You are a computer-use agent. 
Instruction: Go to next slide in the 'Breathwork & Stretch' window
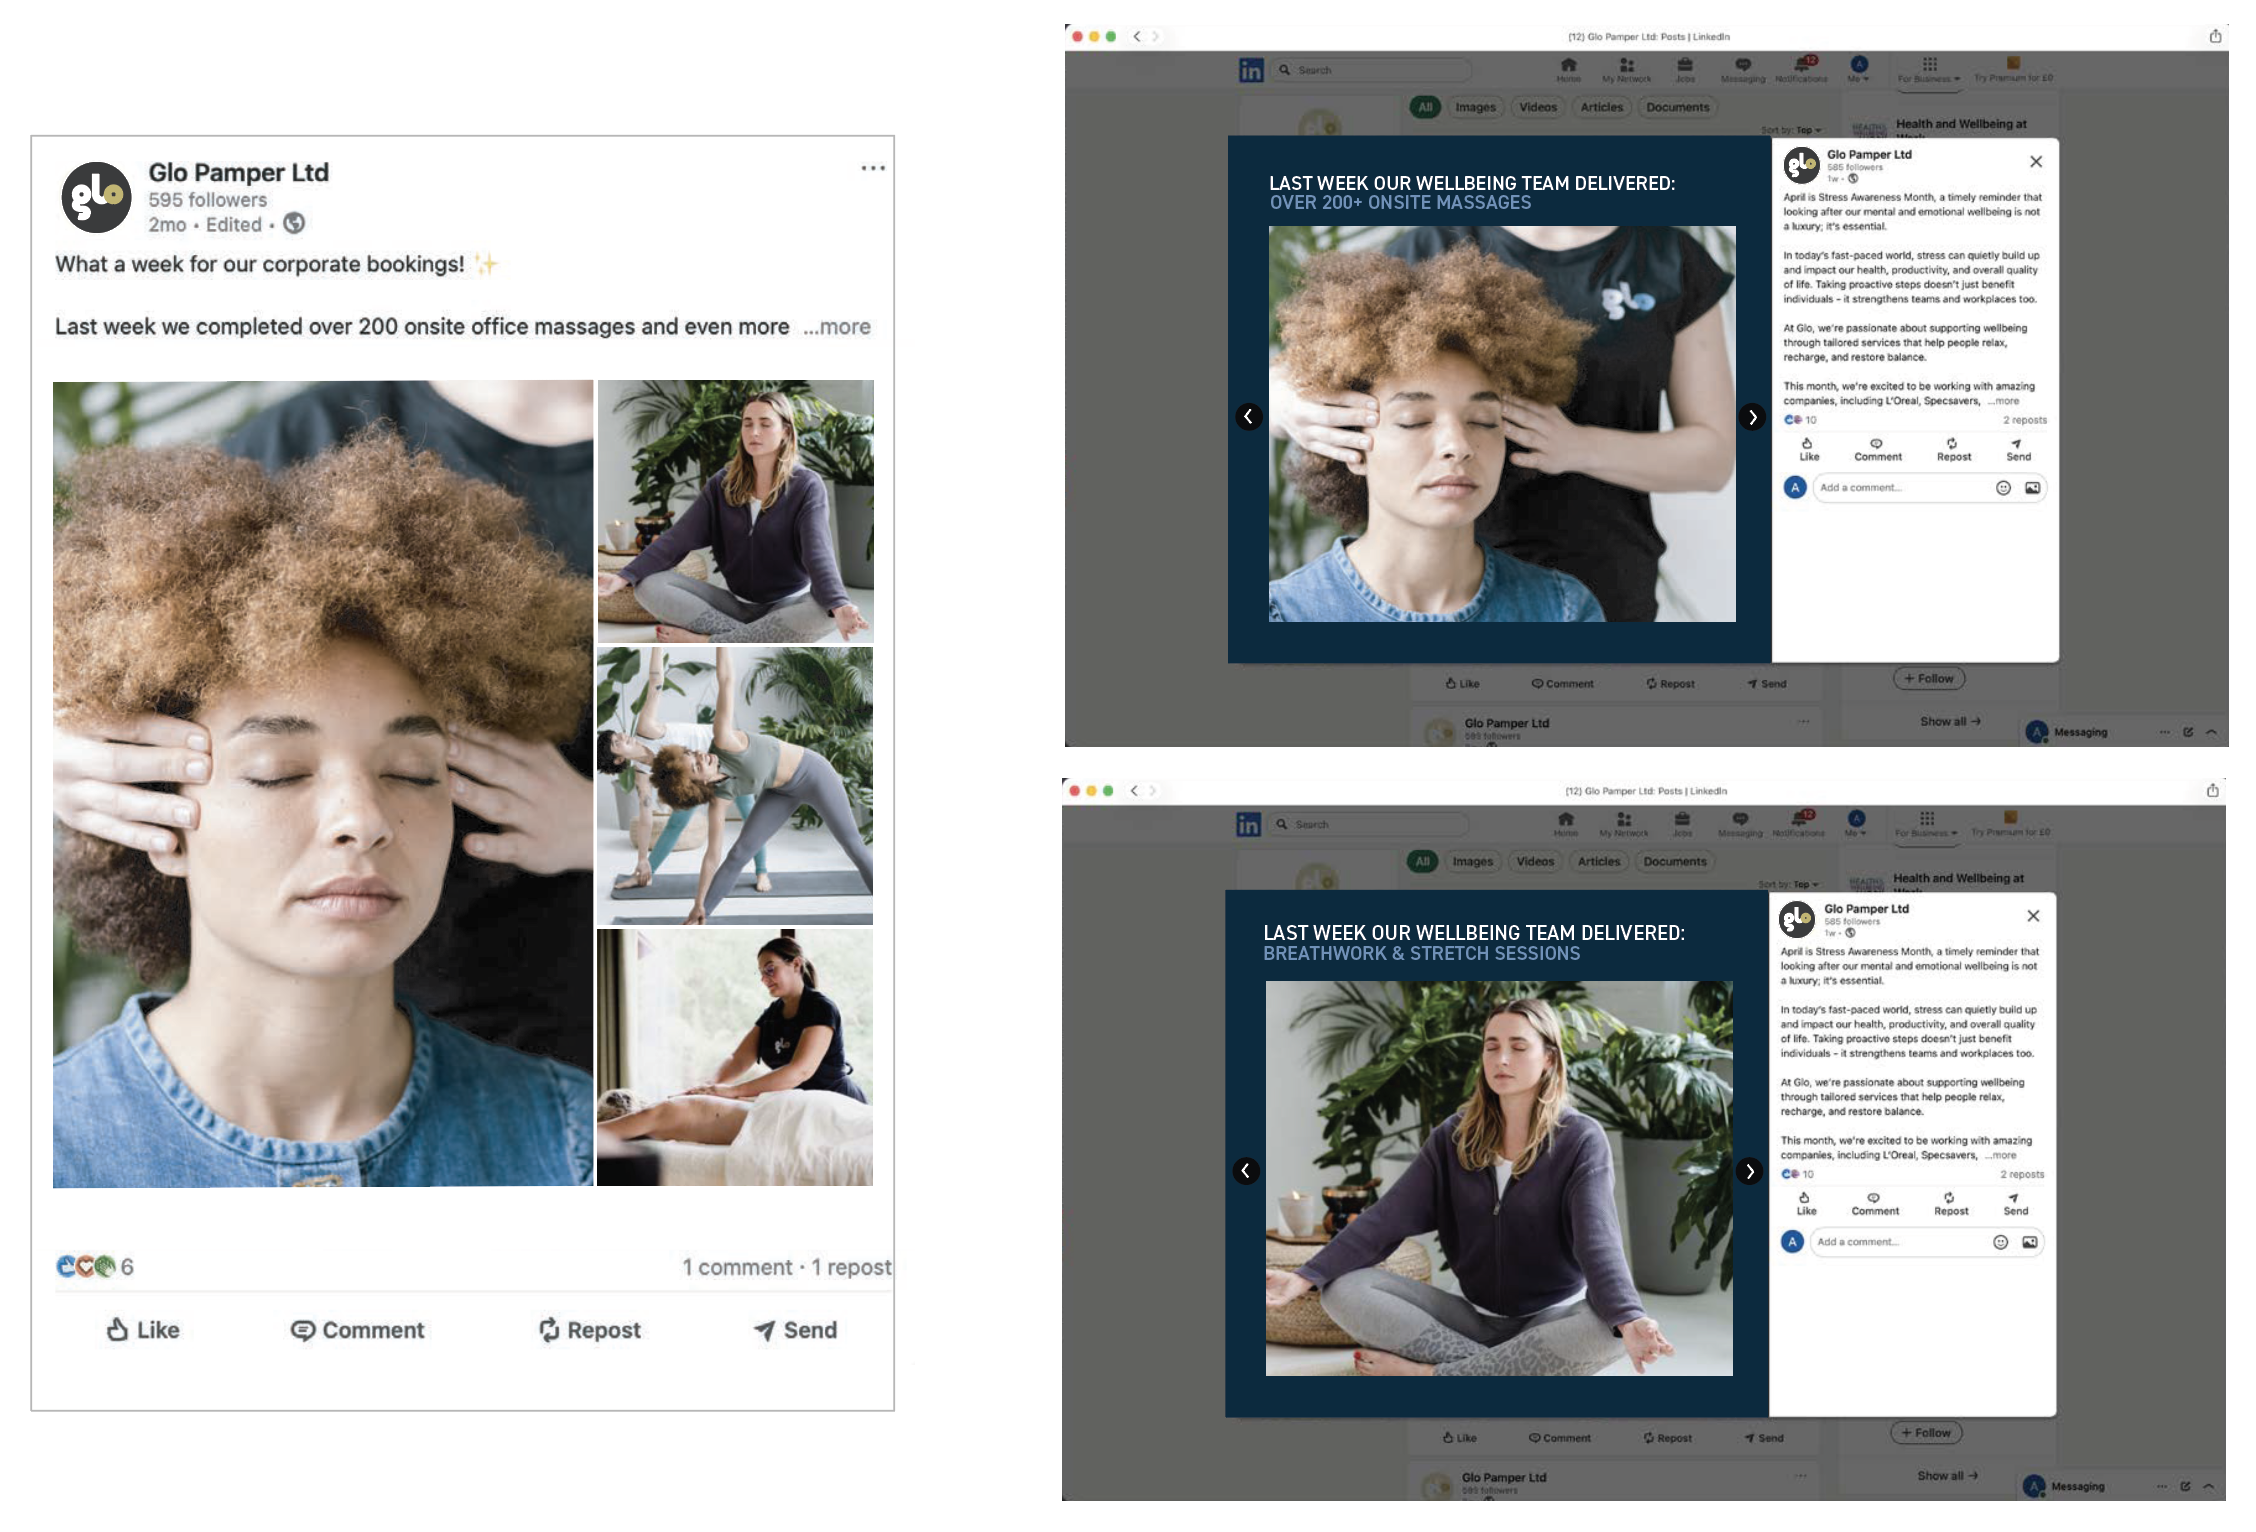(x=1749, y=1171)
